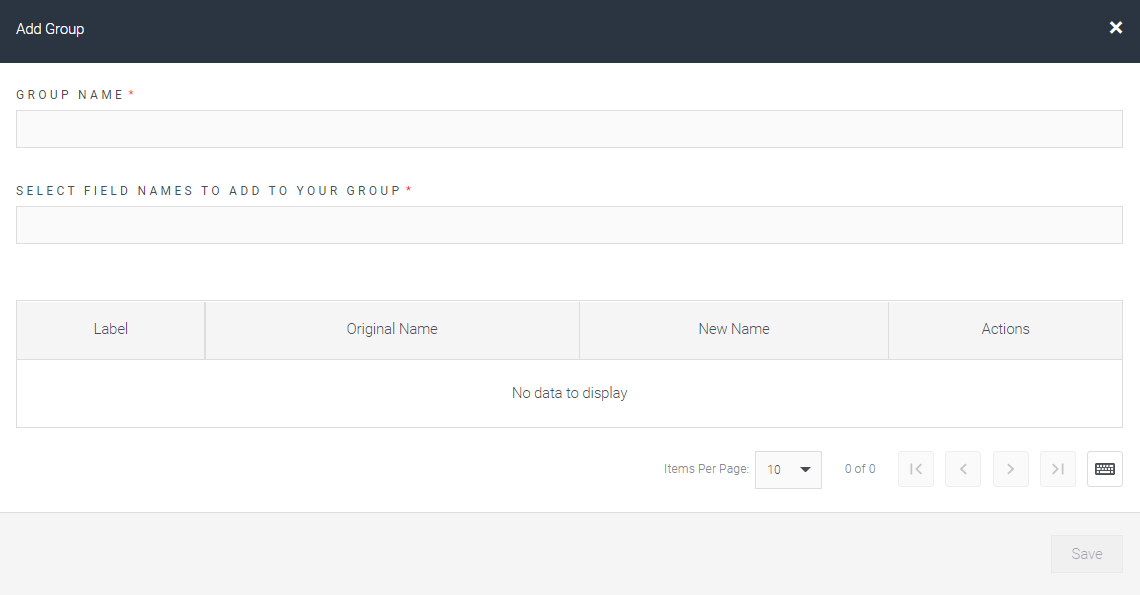
Task: Click the Group Name input field
Action: tap(569, 129)
